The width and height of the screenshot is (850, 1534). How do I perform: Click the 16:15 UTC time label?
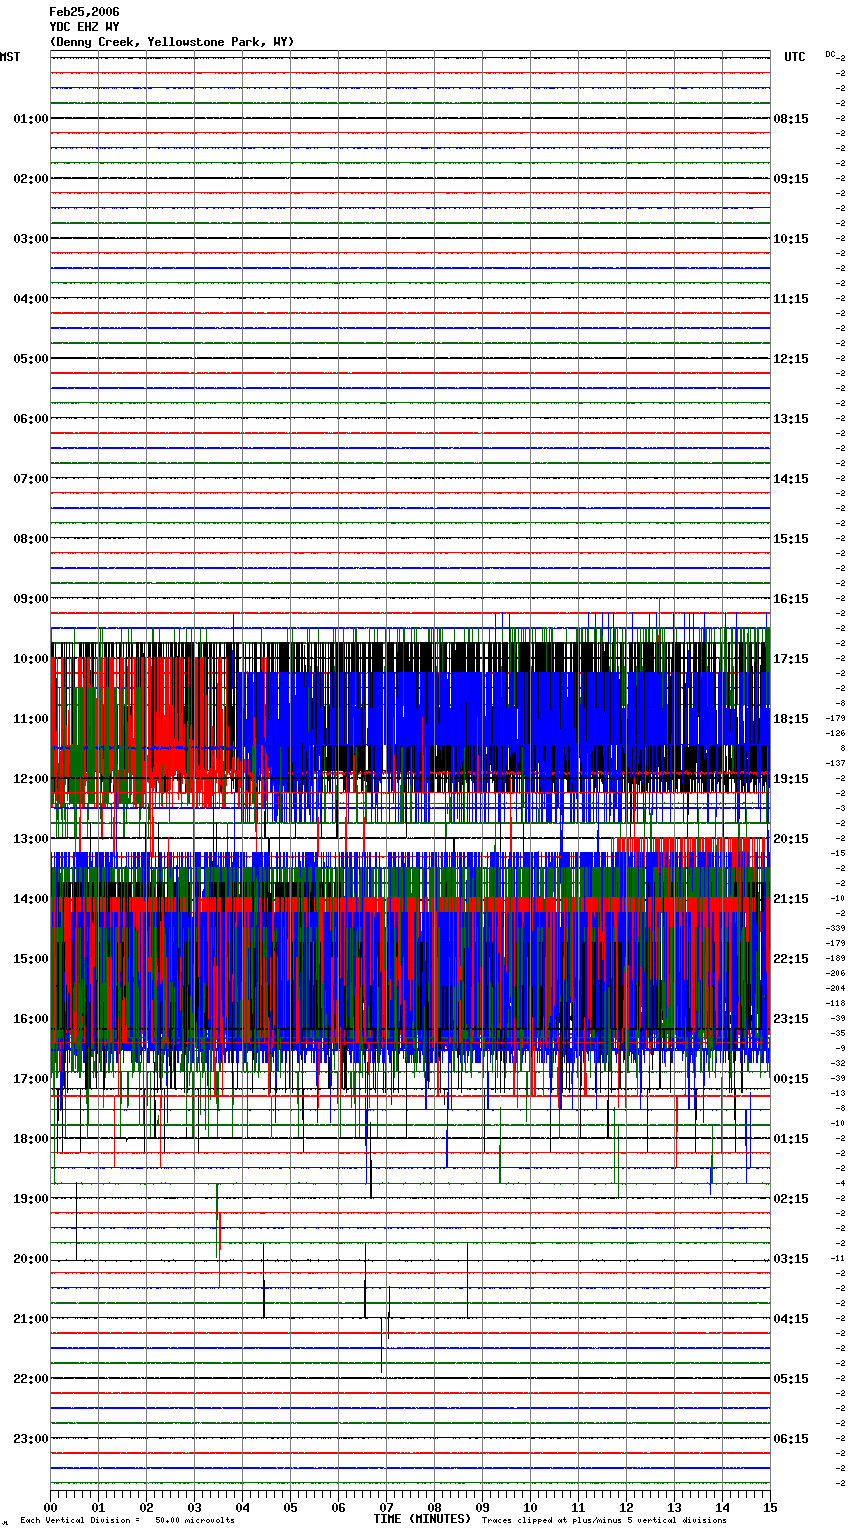(791, 599)
